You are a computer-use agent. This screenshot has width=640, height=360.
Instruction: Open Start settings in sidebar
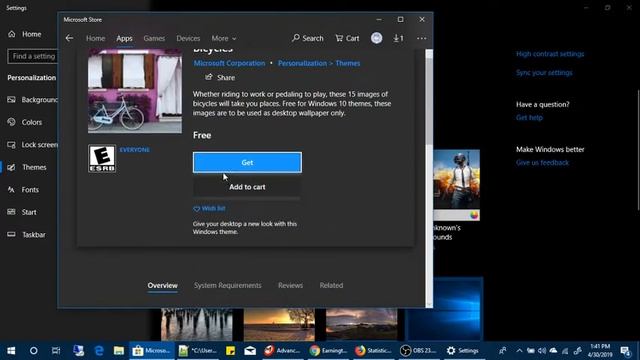click(x=22, y=212)
